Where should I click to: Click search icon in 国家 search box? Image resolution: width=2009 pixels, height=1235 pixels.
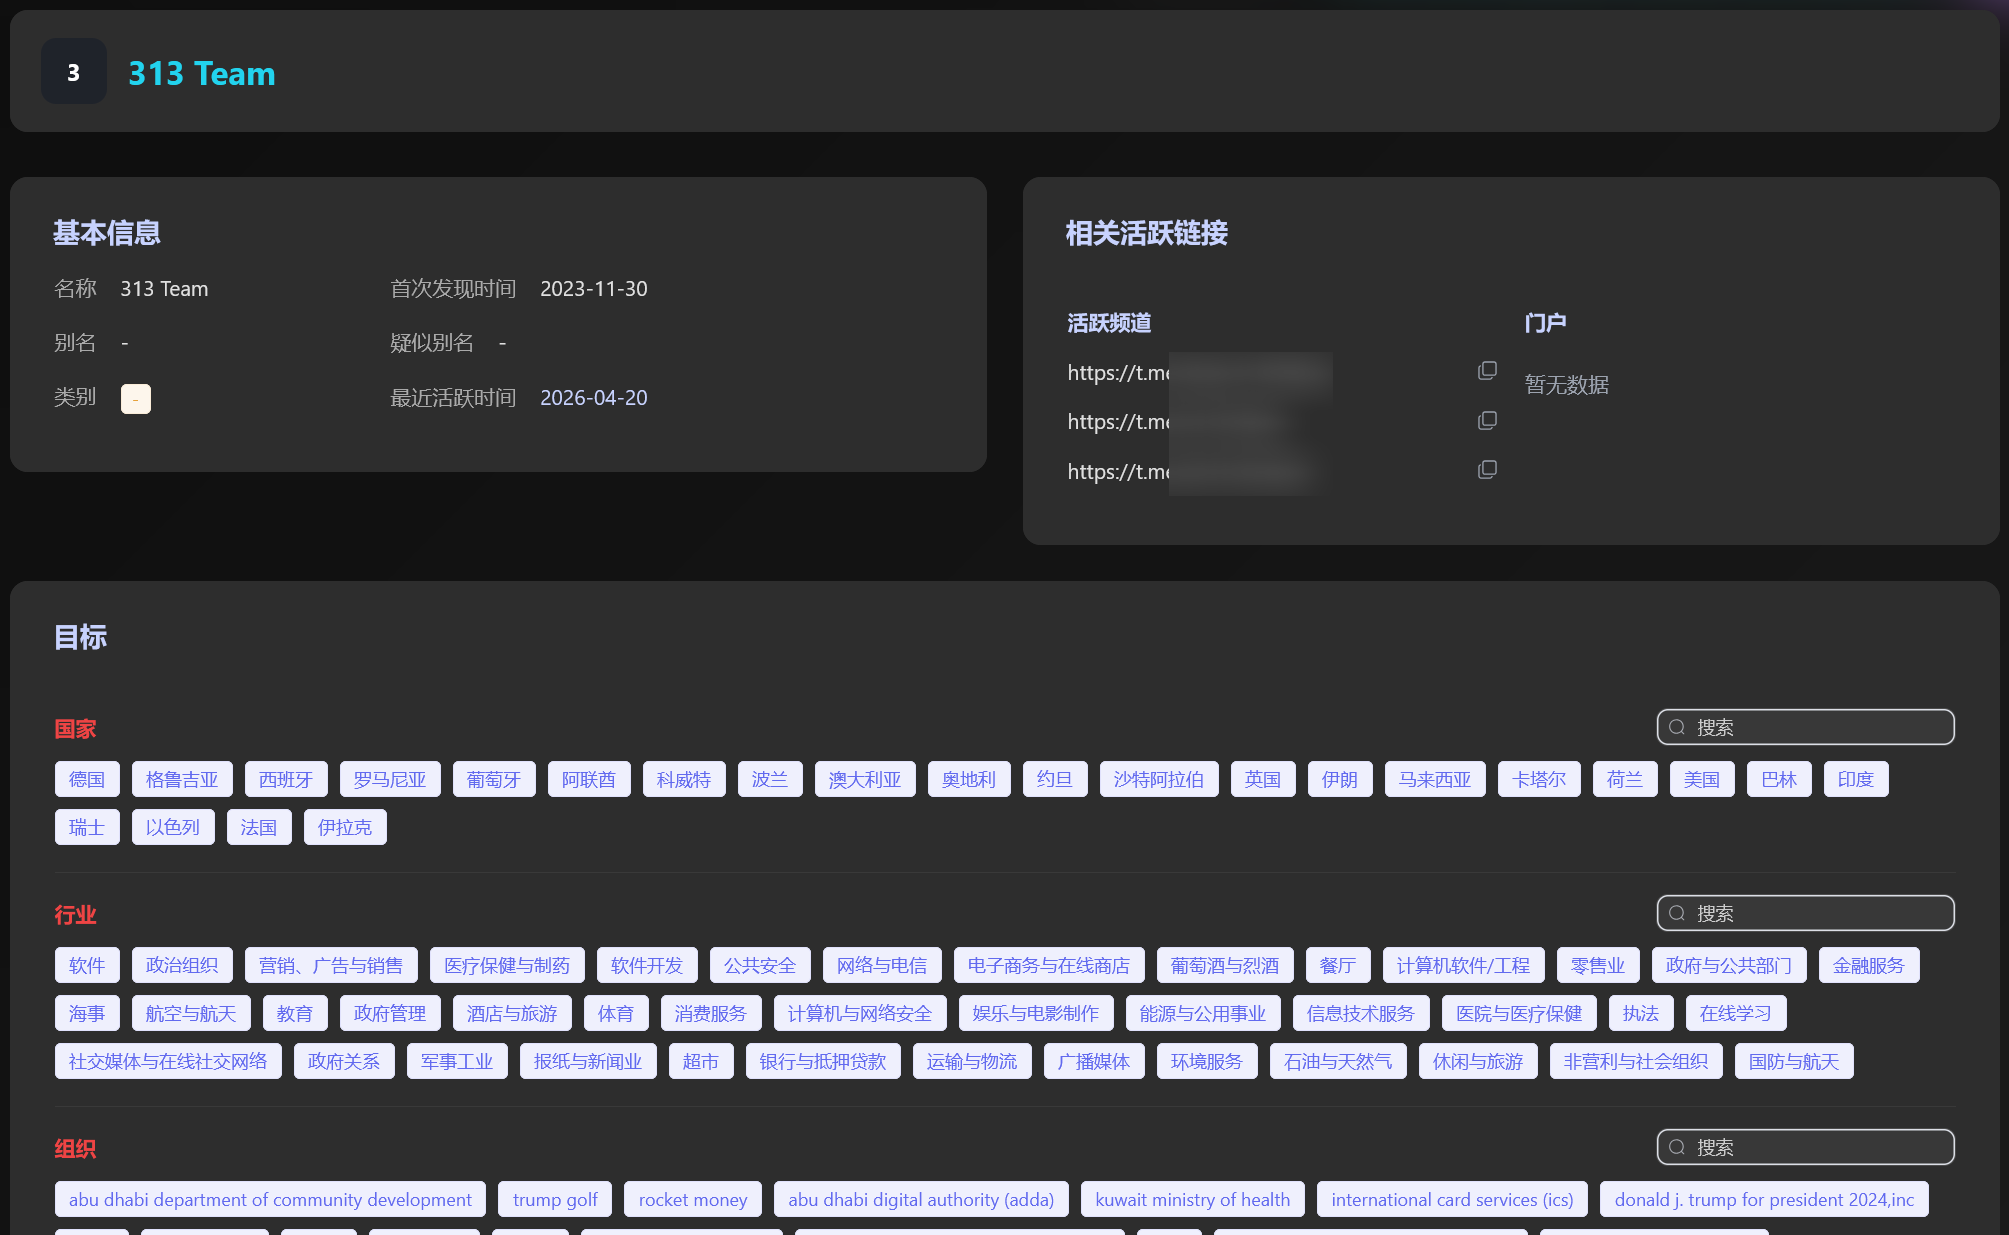(1677, 727)
